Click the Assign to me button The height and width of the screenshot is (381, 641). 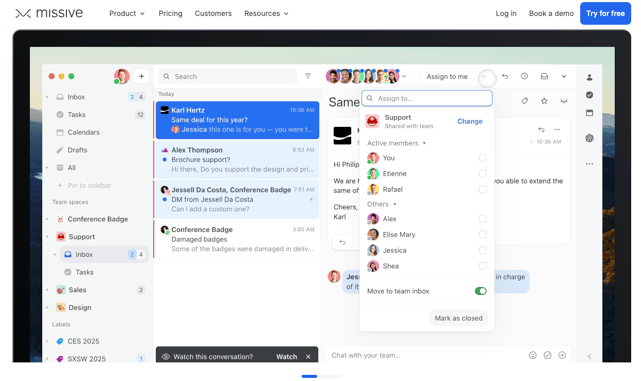(x=447, y=76)
